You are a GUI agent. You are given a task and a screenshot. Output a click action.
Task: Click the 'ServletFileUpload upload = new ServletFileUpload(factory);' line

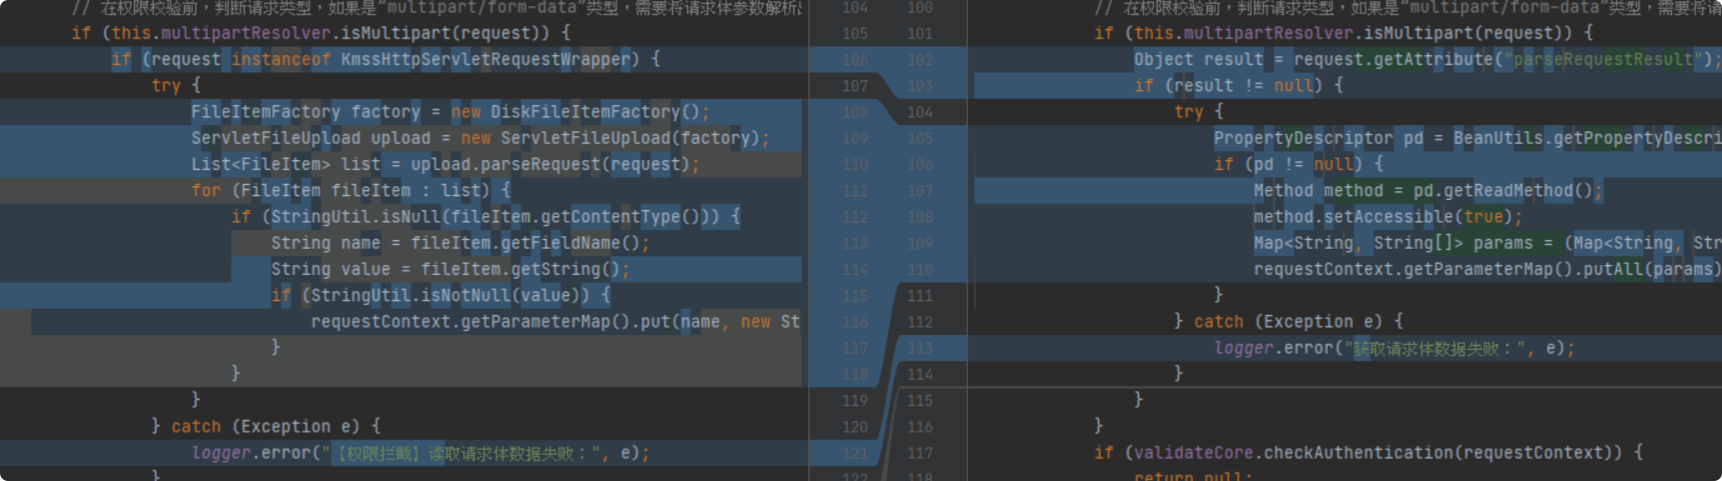481,138
